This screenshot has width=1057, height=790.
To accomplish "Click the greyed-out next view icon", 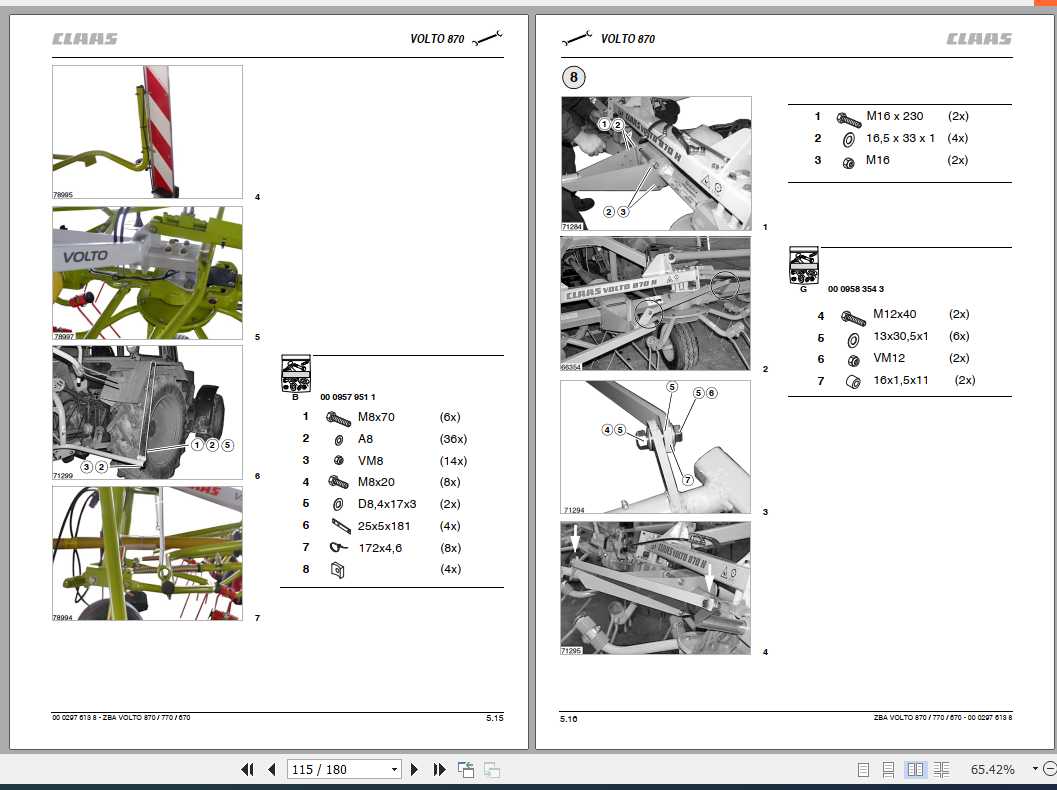I will (x=492, y=769).
